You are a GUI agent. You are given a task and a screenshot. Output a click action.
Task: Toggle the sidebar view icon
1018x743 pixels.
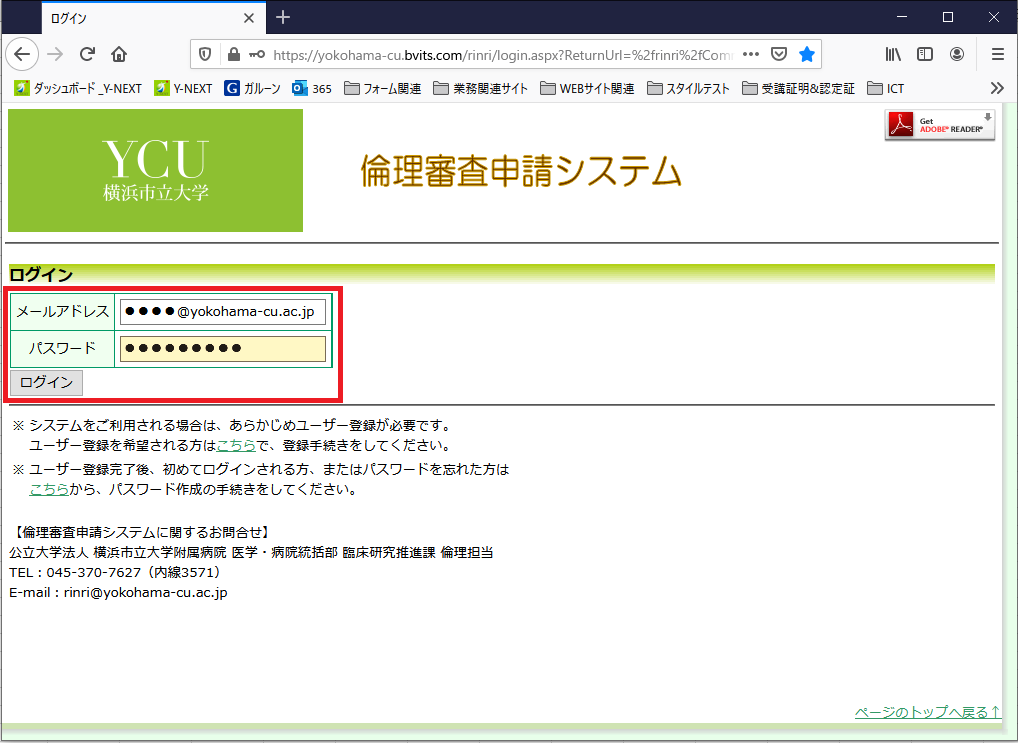925,54
